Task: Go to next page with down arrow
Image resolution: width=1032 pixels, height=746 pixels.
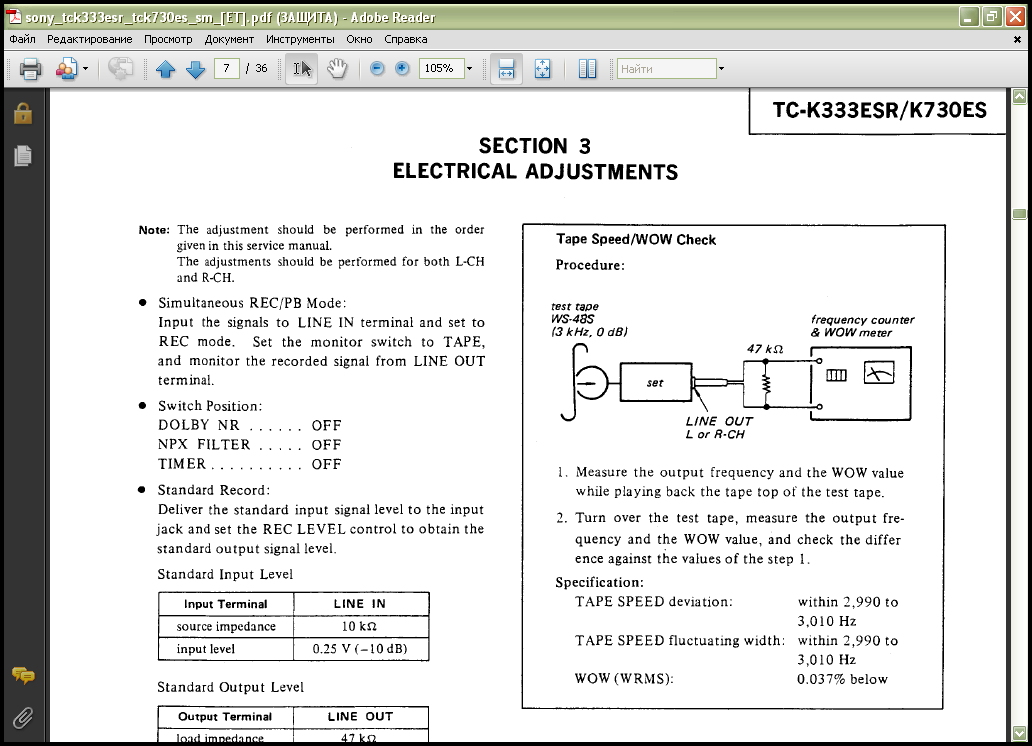Action: tap(195, 69)
